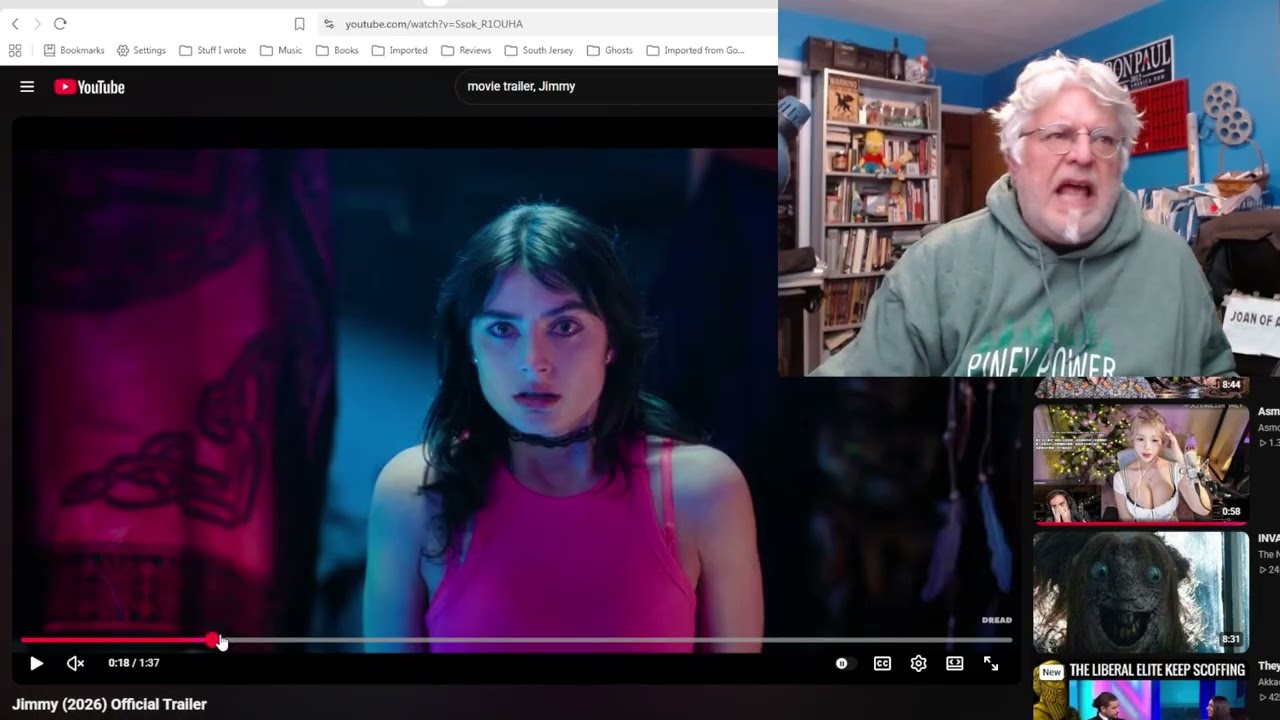Click the browser back arrow

coord(15,24)
